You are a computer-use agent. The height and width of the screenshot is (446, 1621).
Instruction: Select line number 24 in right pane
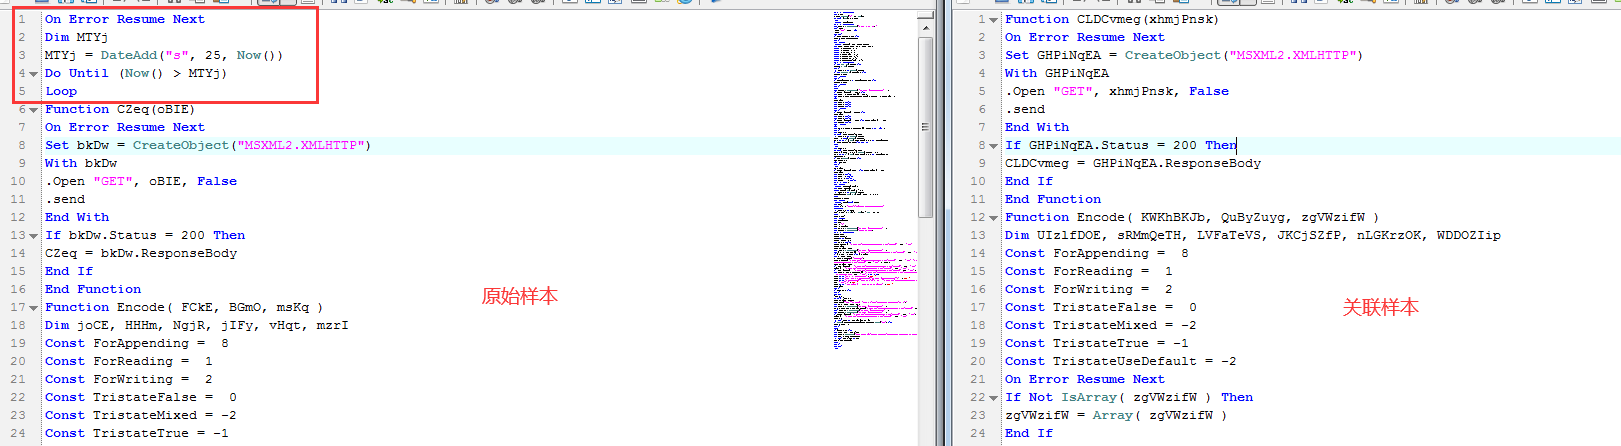[x=977, y=433]
